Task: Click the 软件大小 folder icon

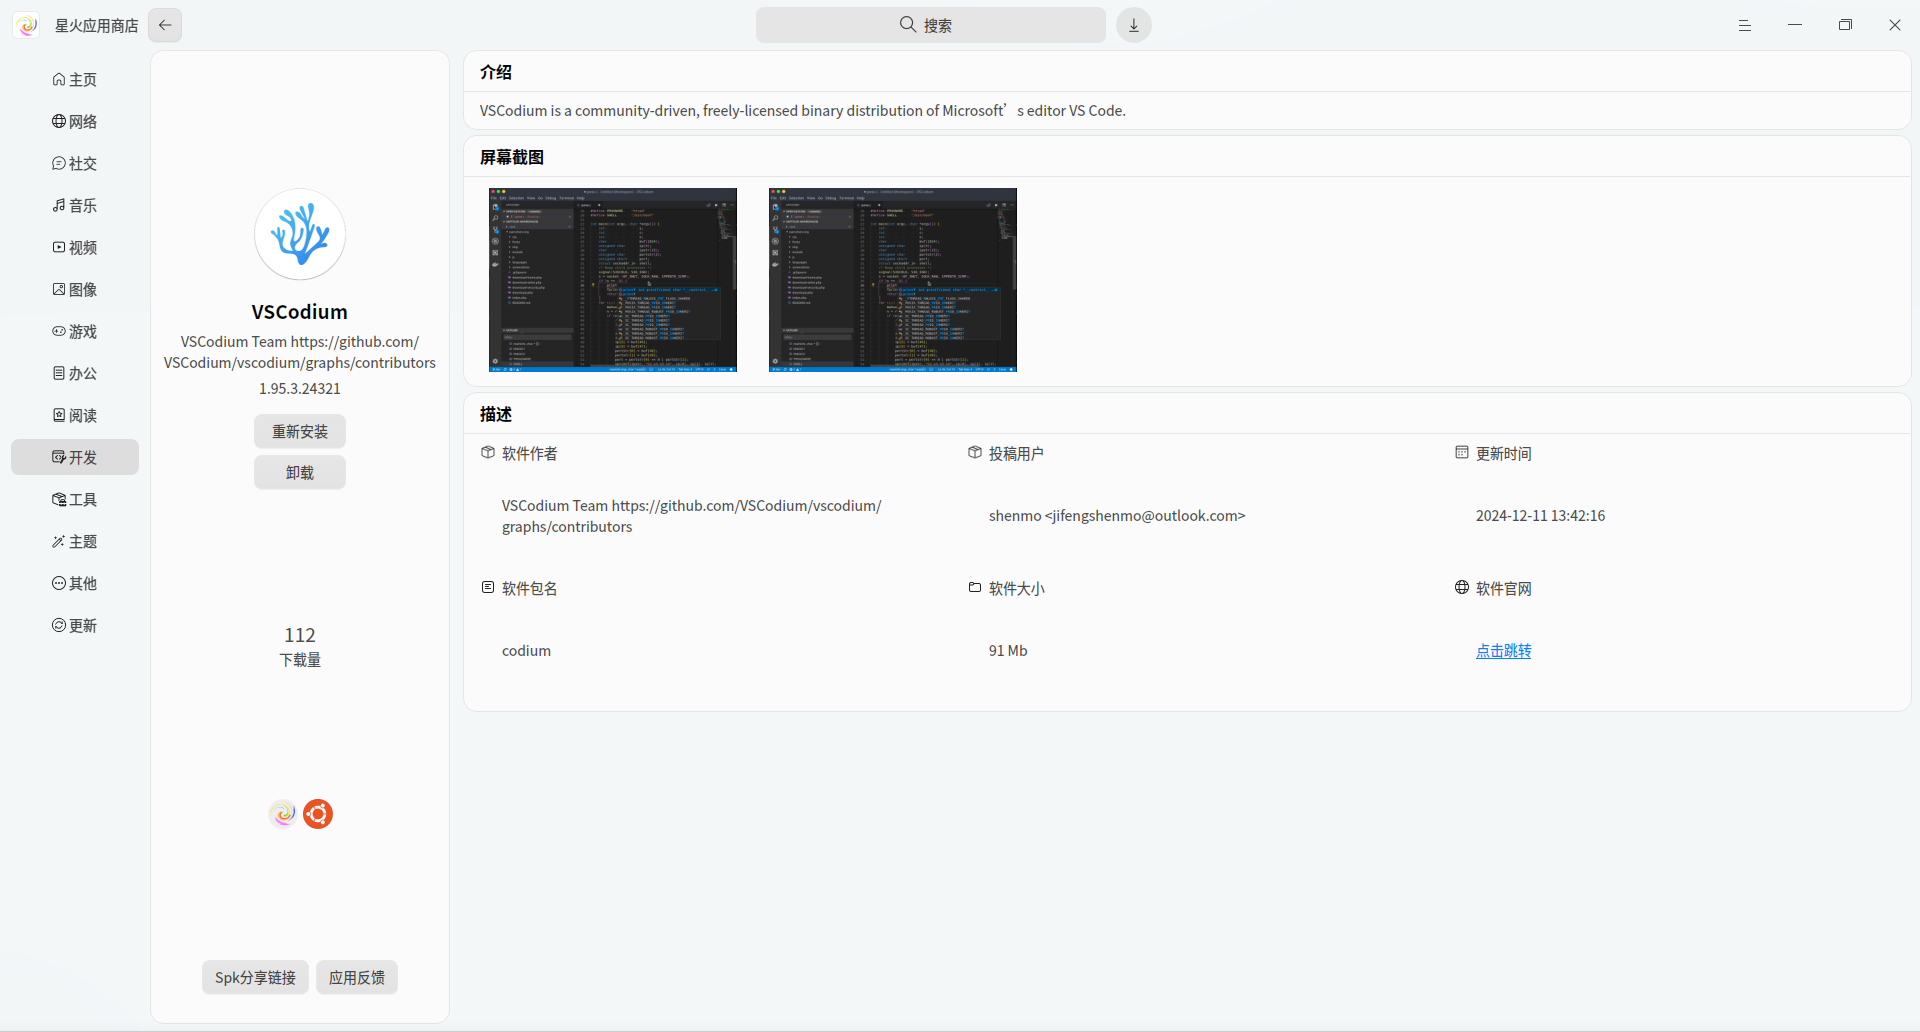Action: (x=975, y=587)
